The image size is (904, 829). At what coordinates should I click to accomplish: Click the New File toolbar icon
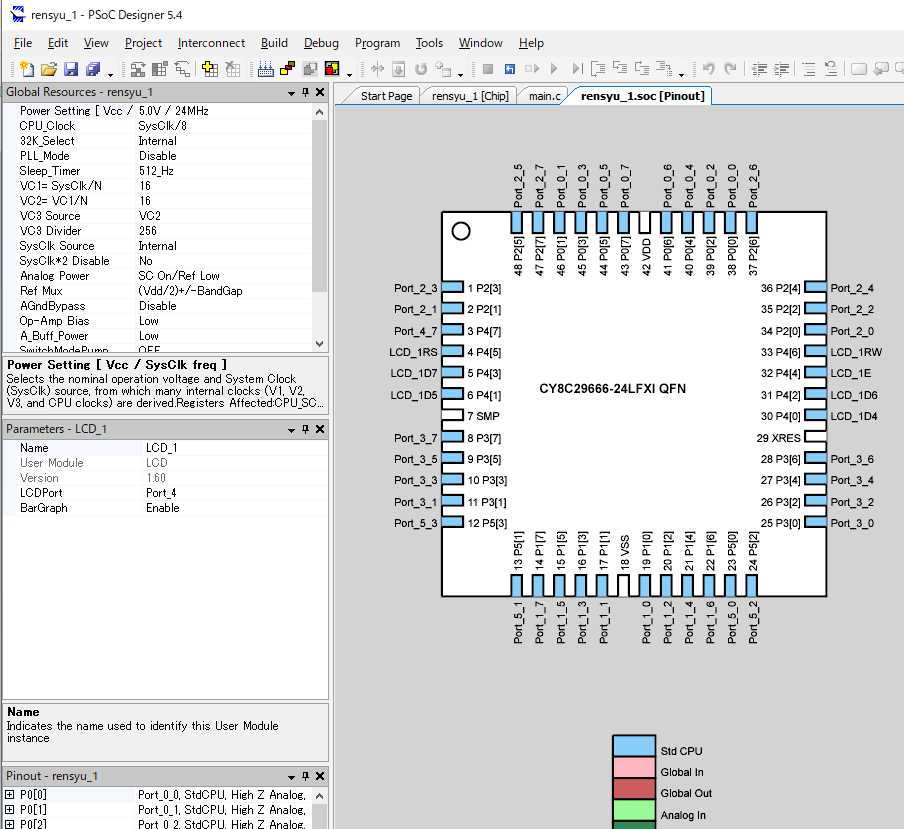coord(27,69)
